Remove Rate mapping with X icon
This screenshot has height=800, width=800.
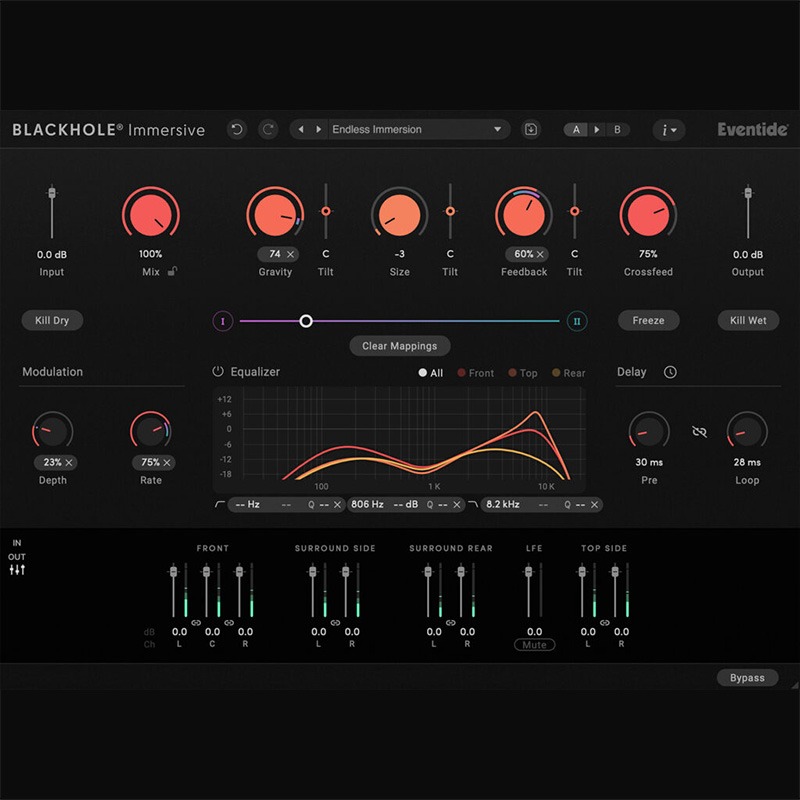(166, 462)
